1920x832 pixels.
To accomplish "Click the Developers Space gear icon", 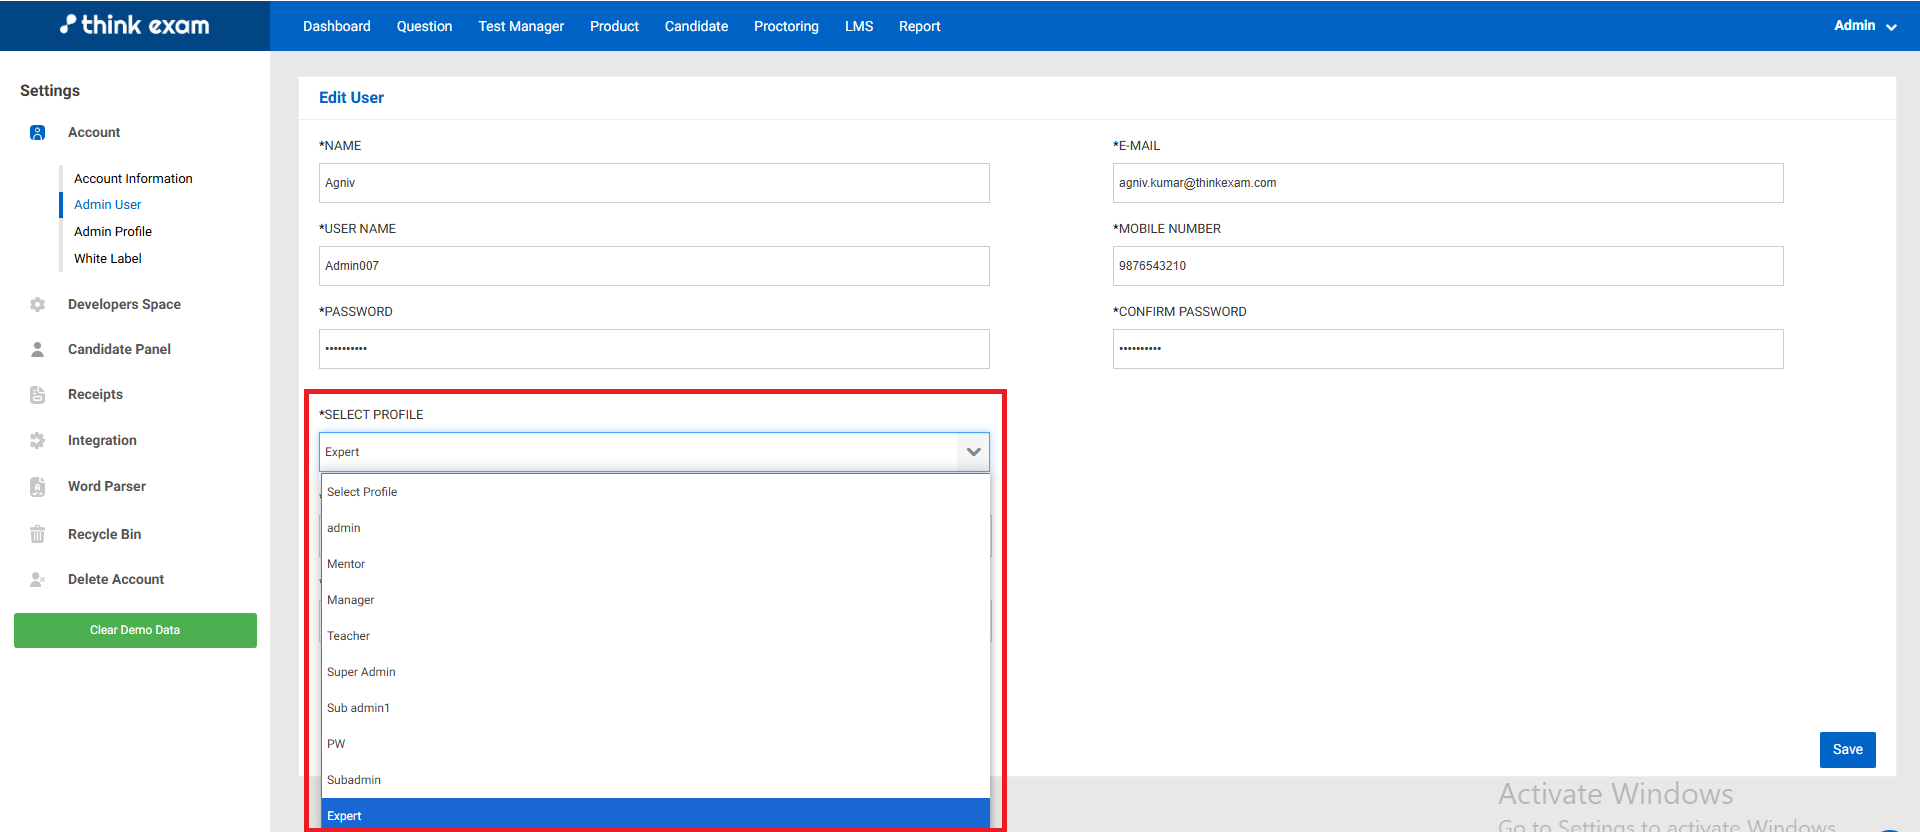I will point(37,305).
